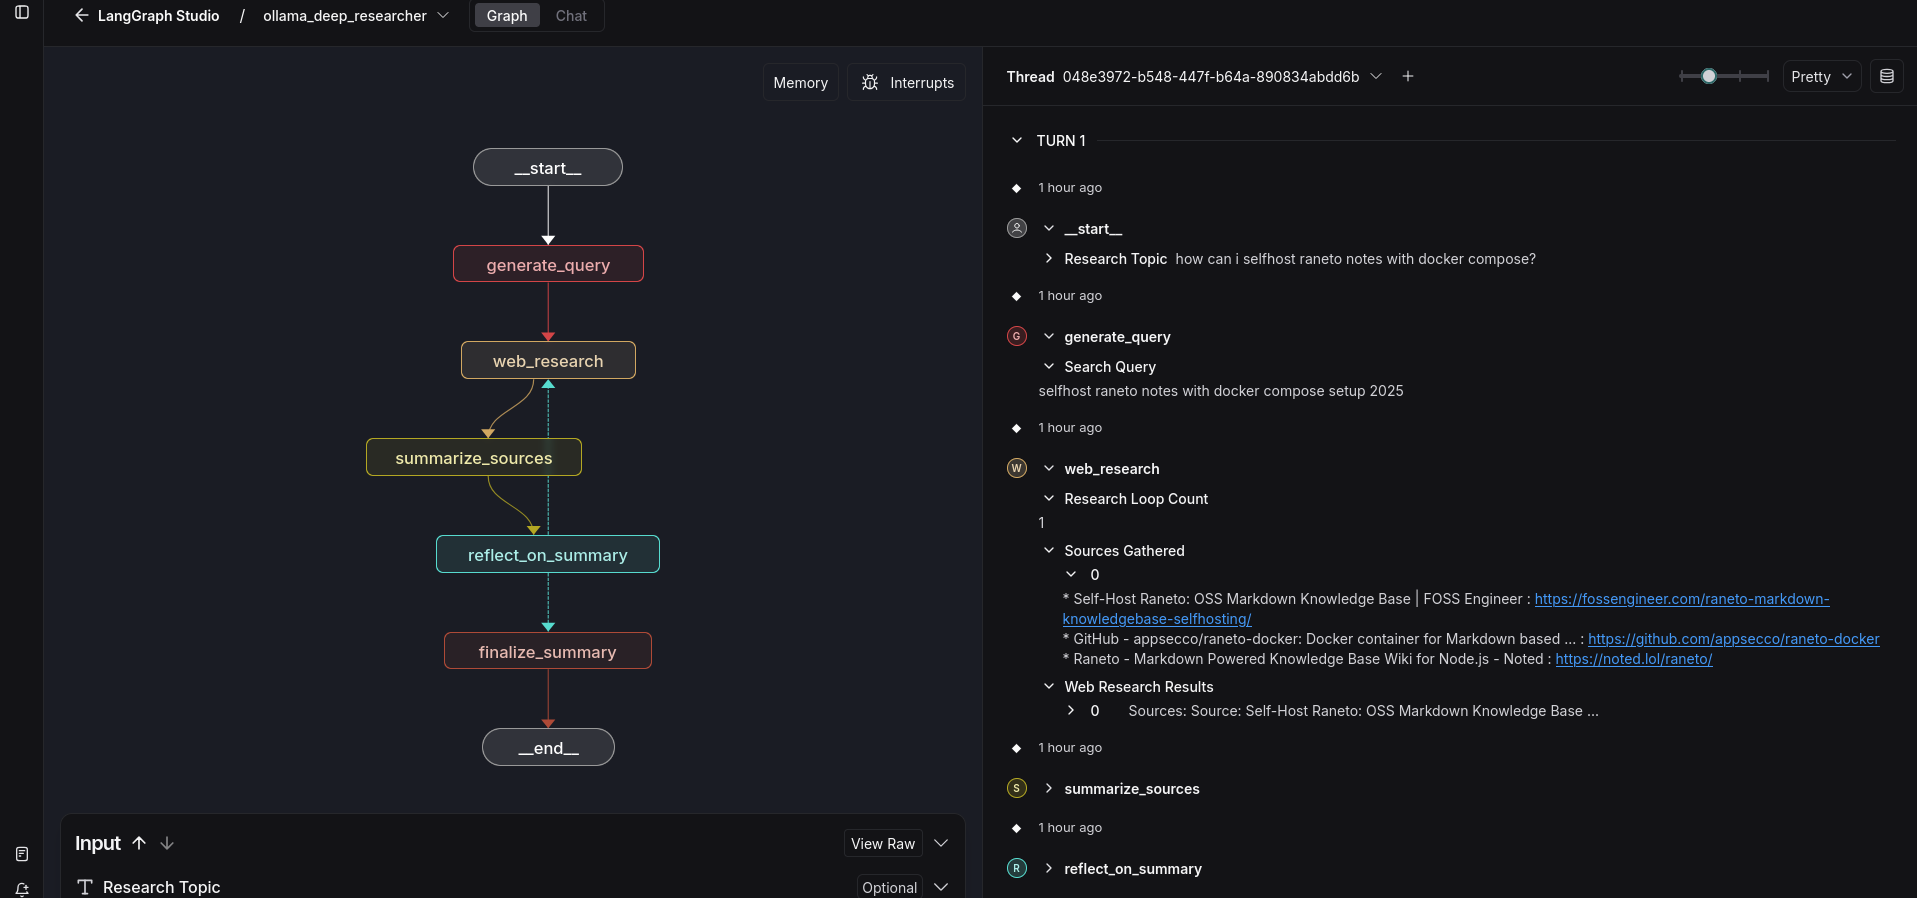Open the github.com appsecco/raneto-docker link
The height and width of the screenshot is (898, 1917).
[x=1734, y=639]
